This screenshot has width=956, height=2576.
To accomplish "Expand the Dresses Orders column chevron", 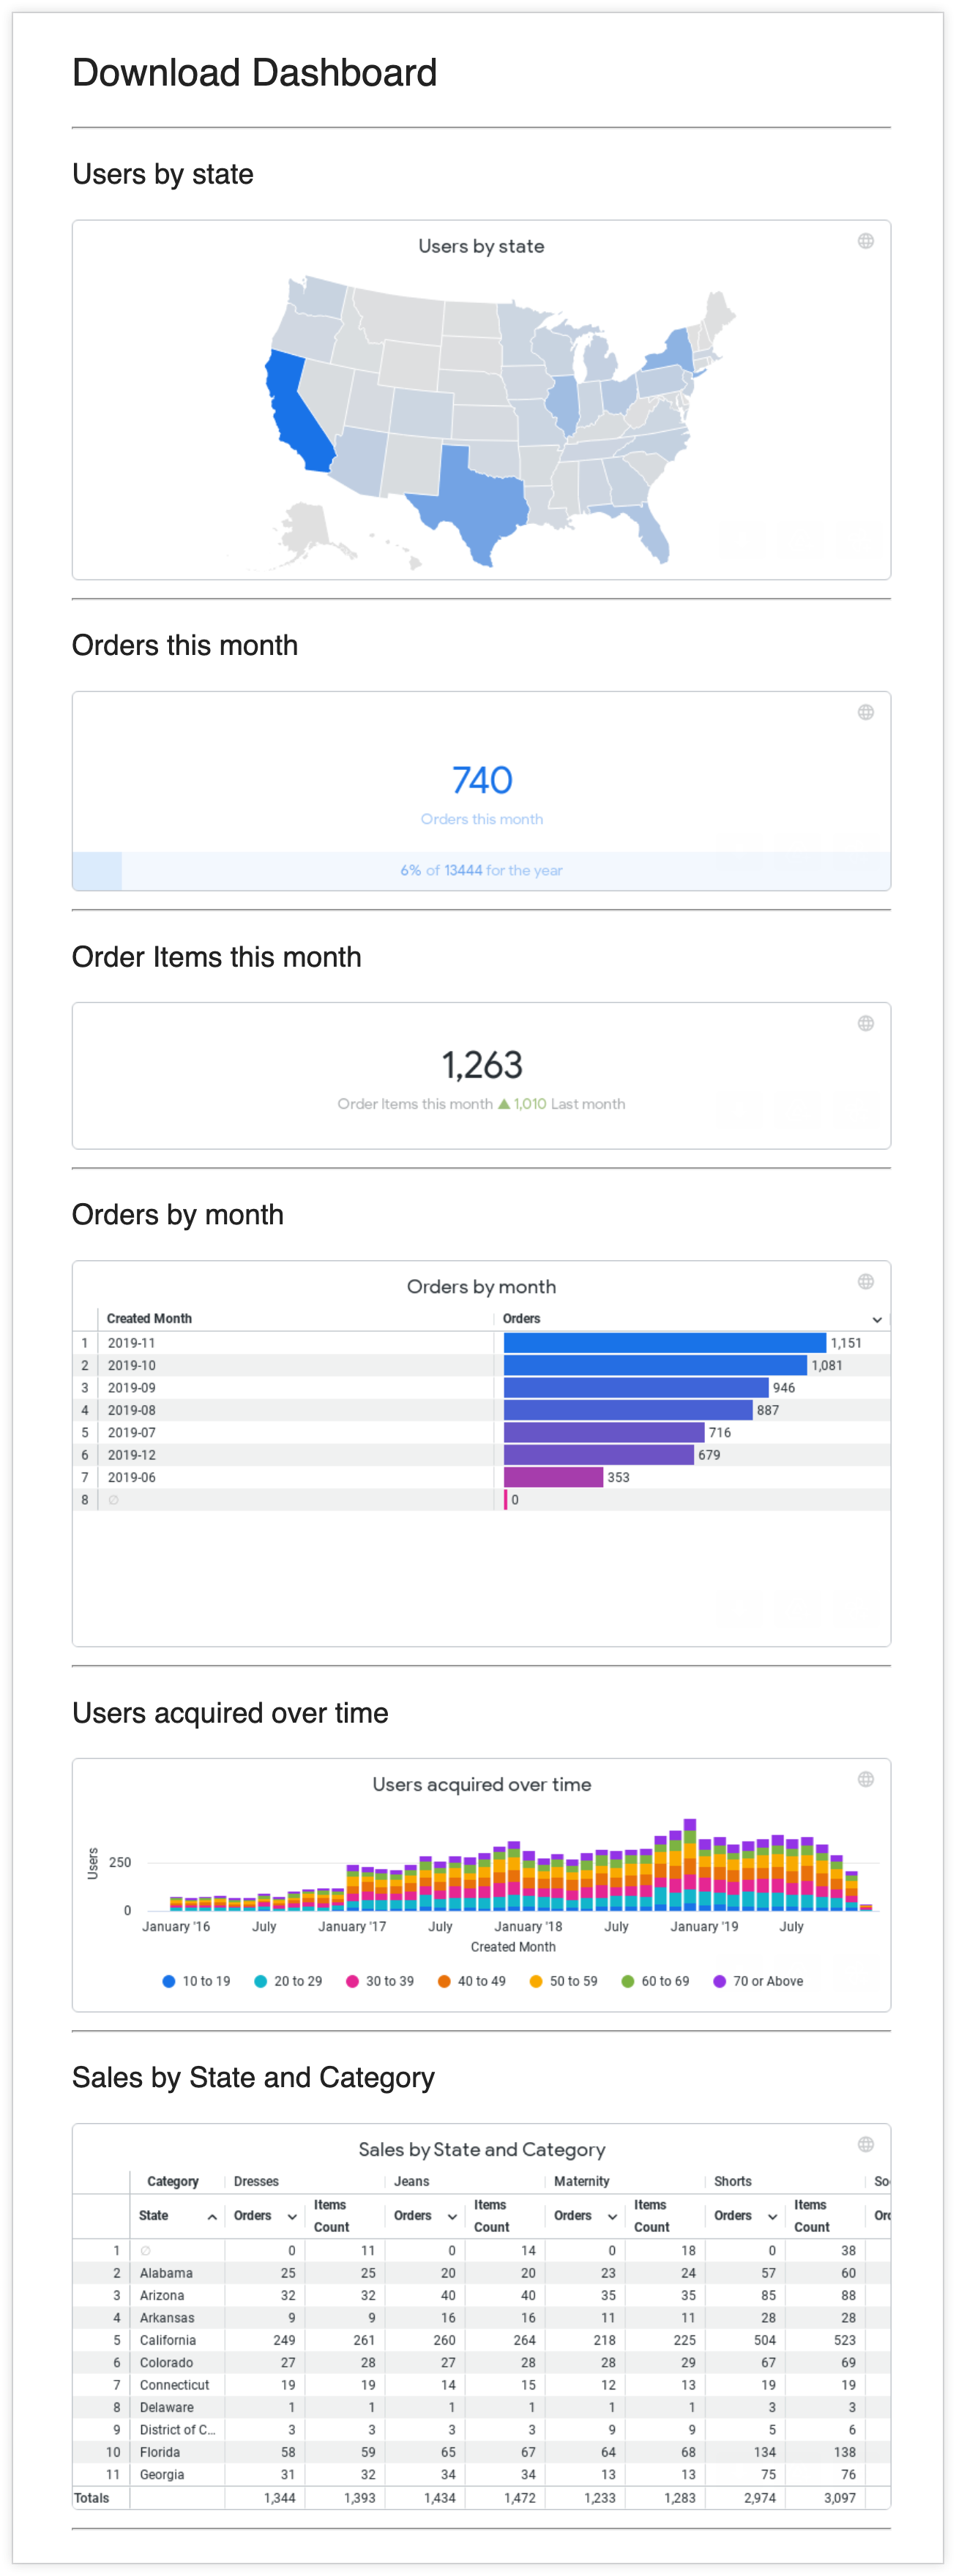I will (x=292, y=2217).
